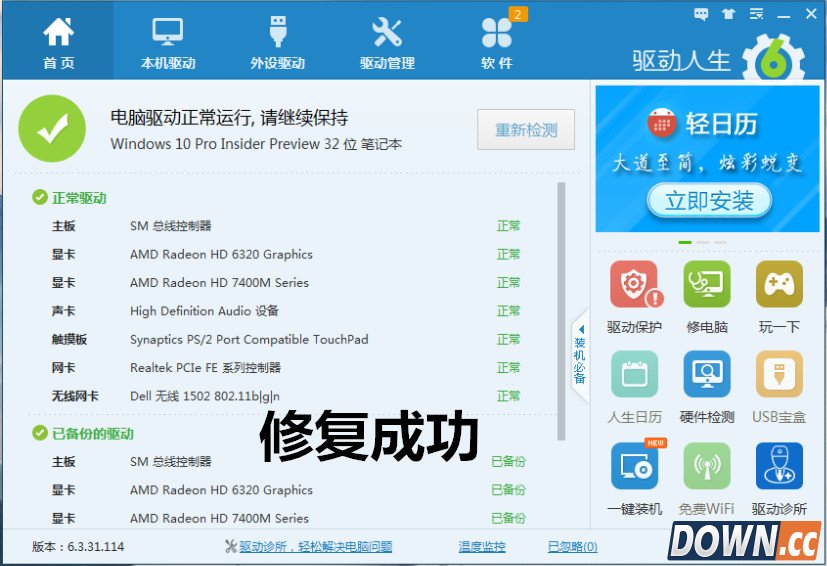Open the 驱动管理 tab
This screenshot has height=566, width=827.
coord(387,42)
